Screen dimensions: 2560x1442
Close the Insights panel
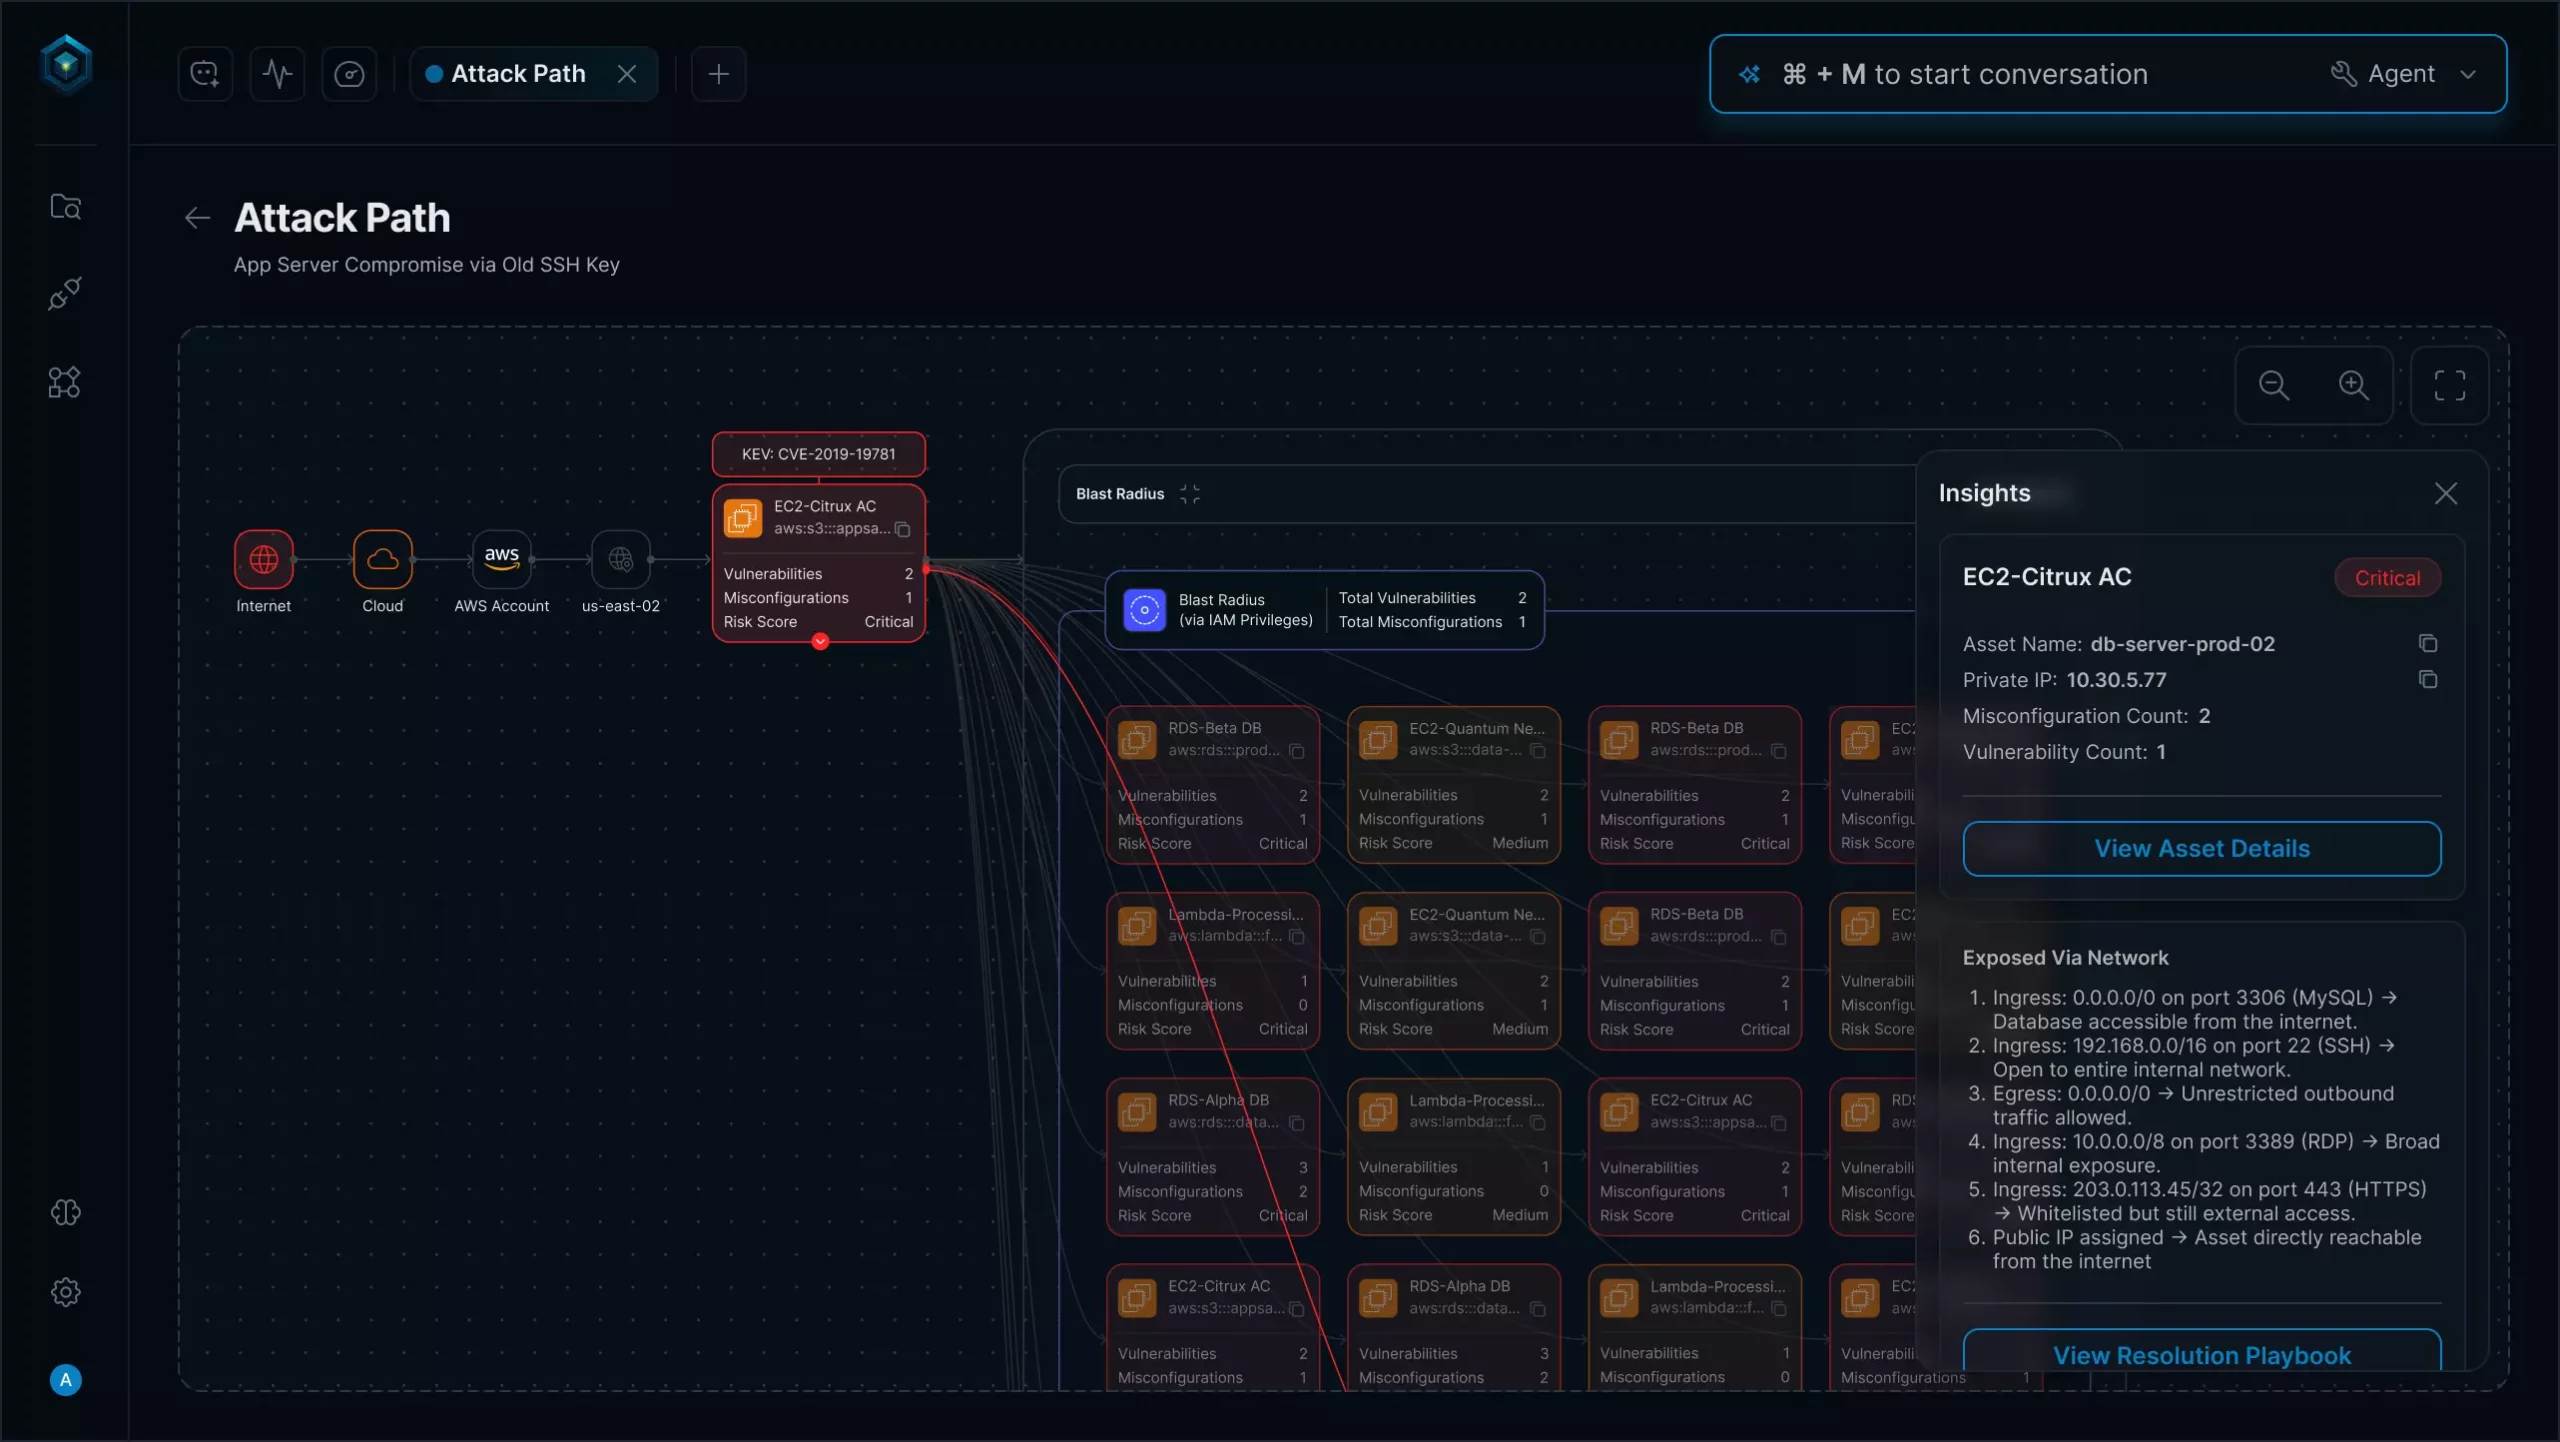[2445, 494]
